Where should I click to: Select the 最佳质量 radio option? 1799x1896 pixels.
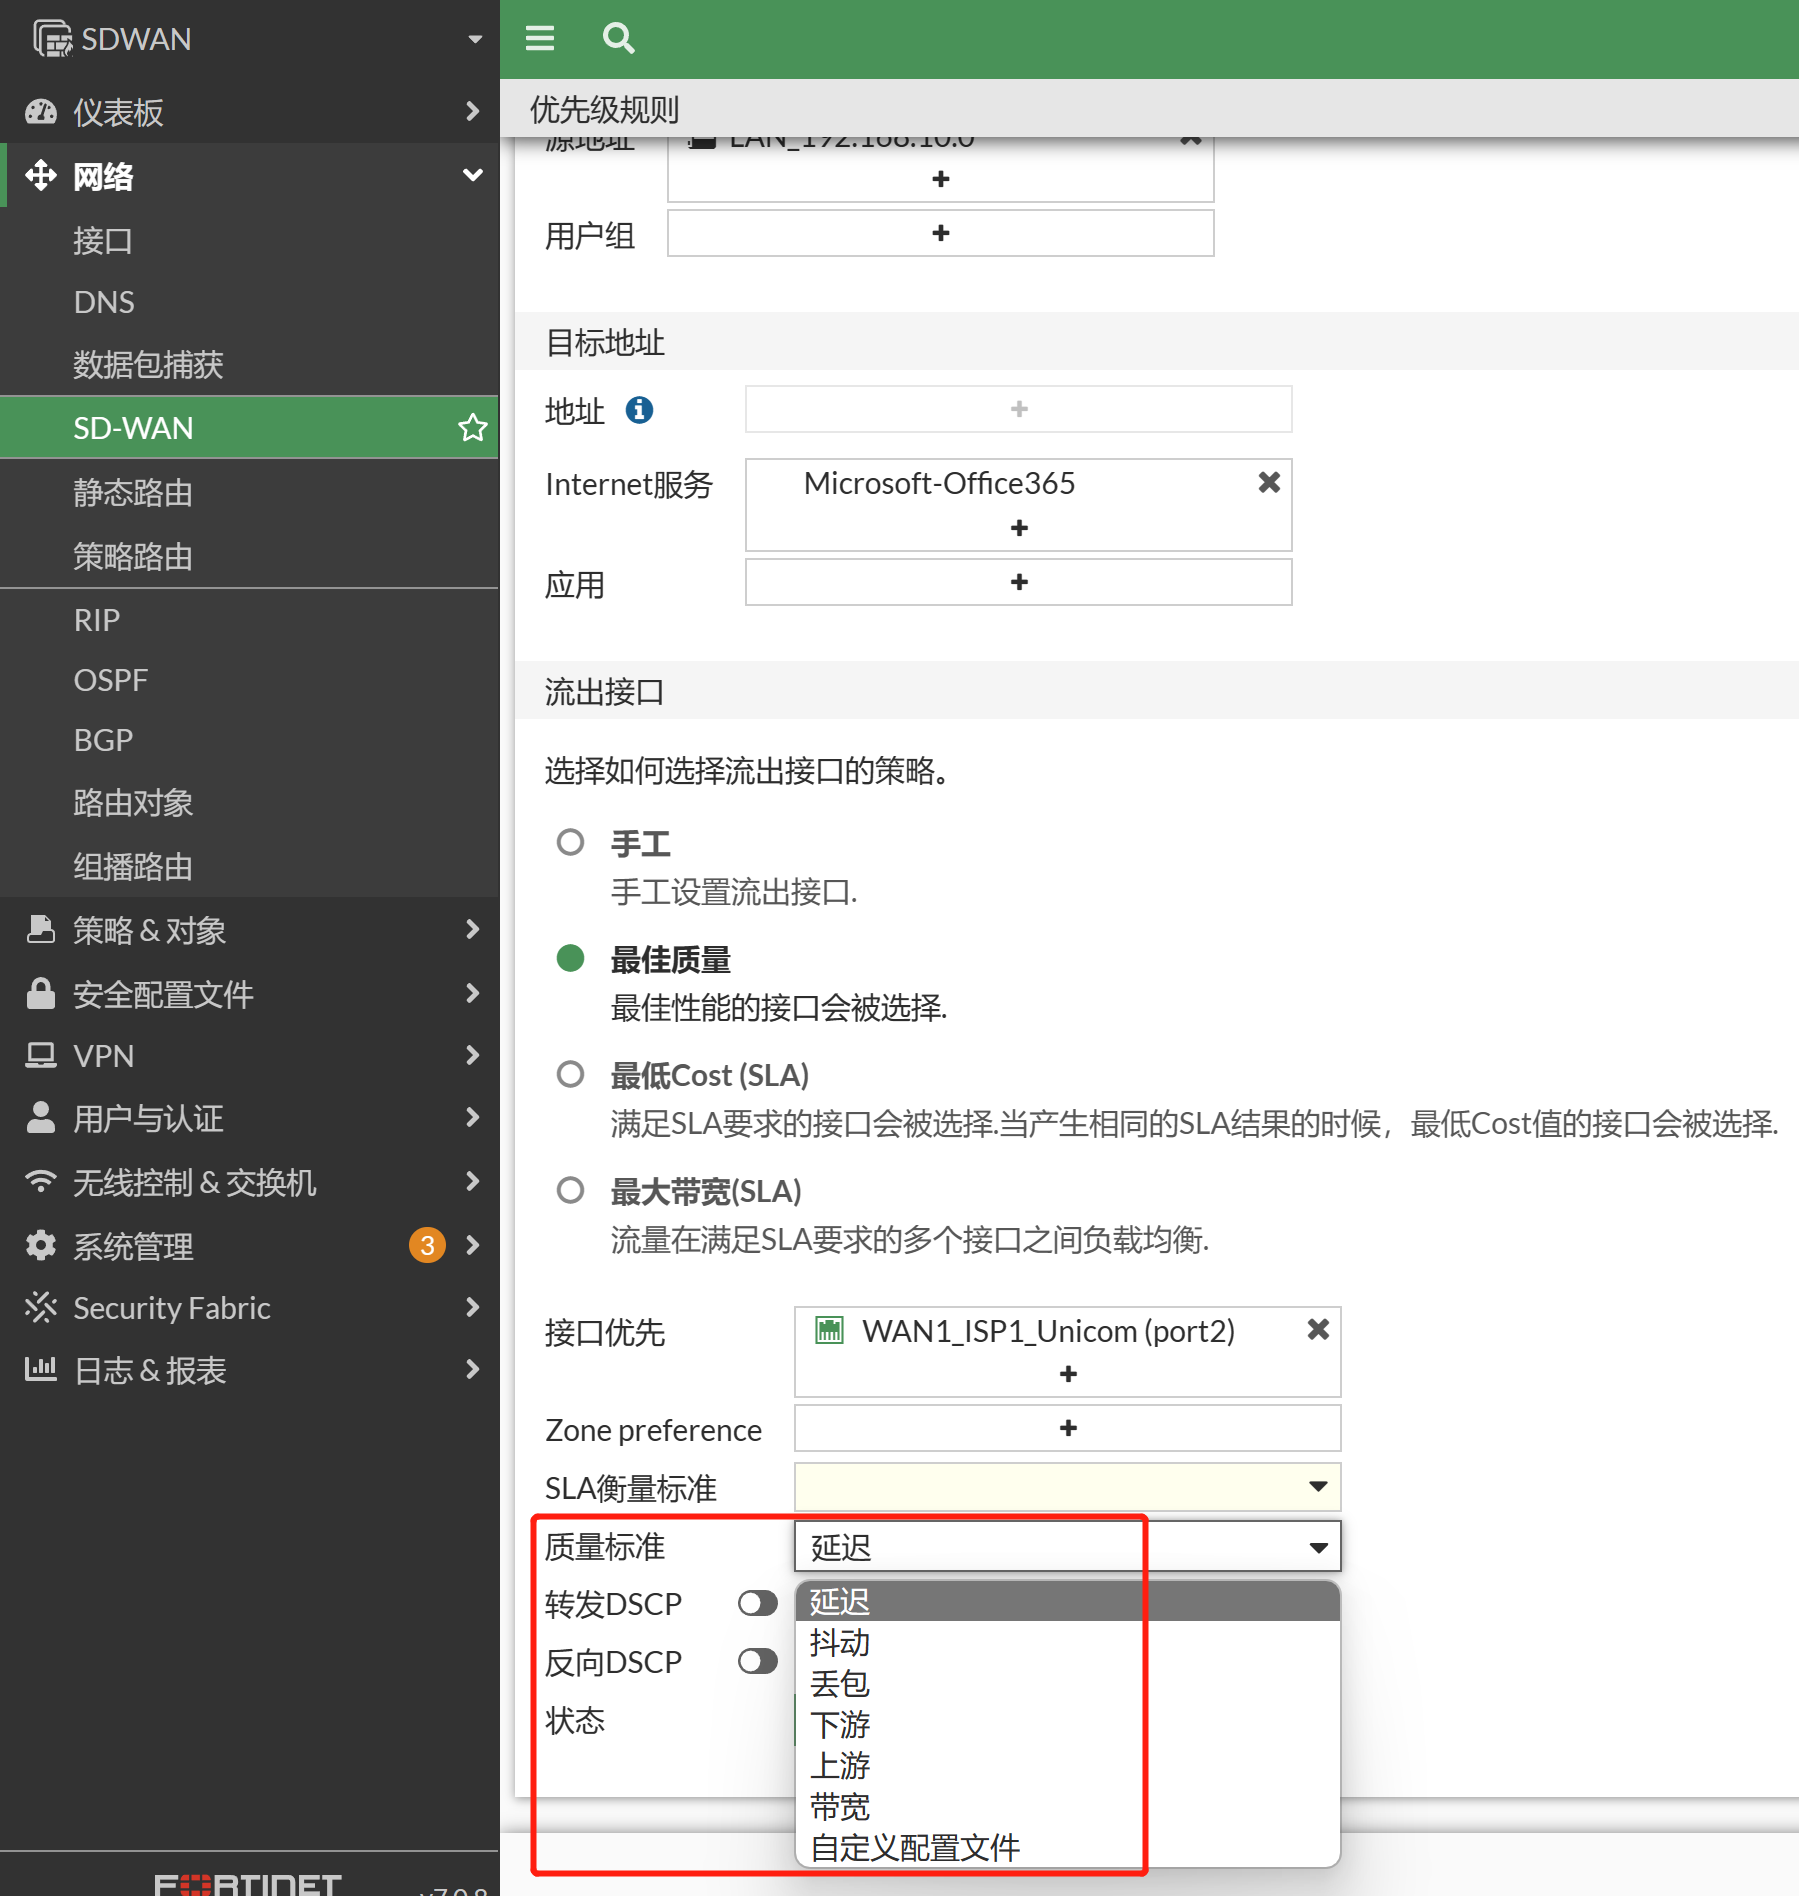coord(570,958)
